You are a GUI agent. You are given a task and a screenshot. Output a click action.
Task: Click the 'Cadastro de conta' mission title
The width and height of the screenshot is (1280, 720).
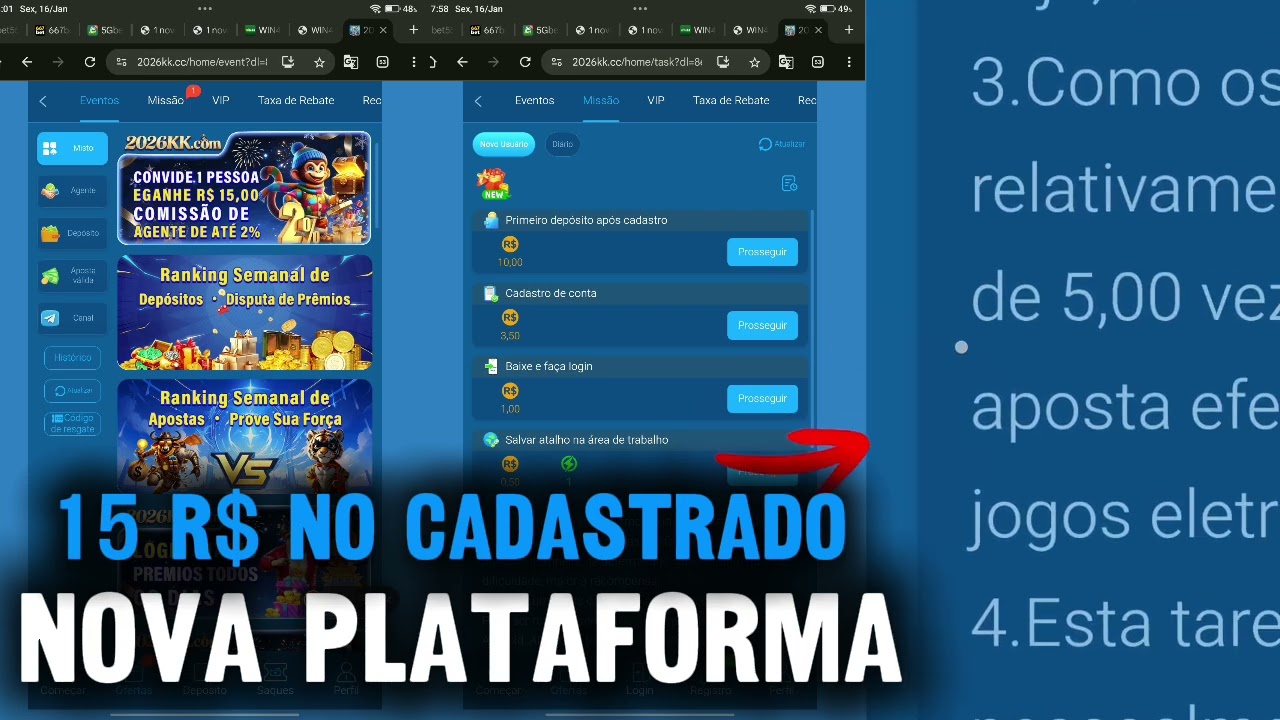click(551, 293)
